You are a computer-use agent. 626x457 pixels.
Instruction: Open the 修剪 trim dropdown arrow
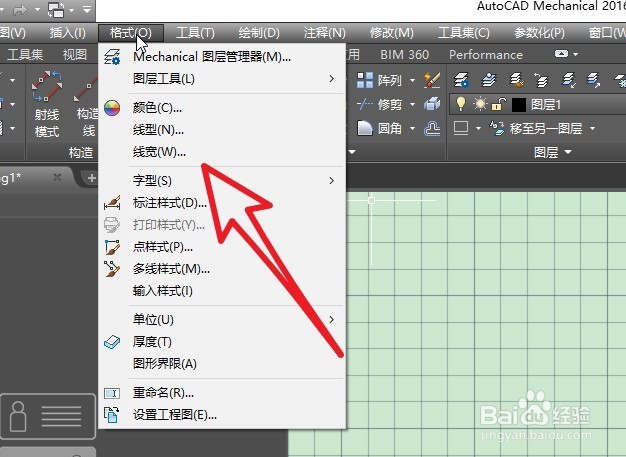click(x=412, y=105)
